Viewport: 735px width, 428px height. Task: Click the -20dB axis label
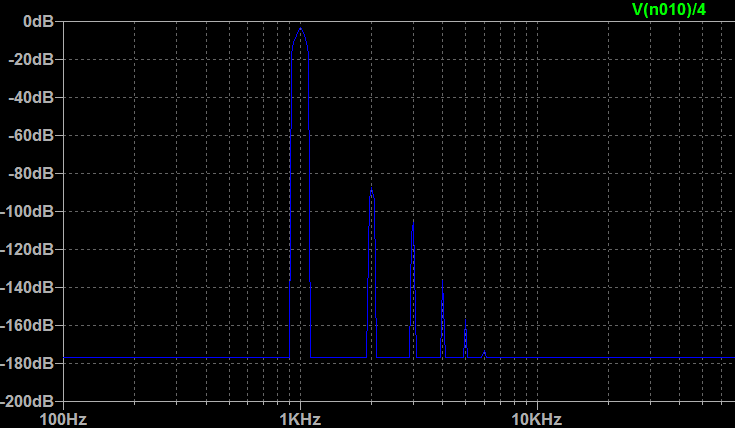(31, 60)
